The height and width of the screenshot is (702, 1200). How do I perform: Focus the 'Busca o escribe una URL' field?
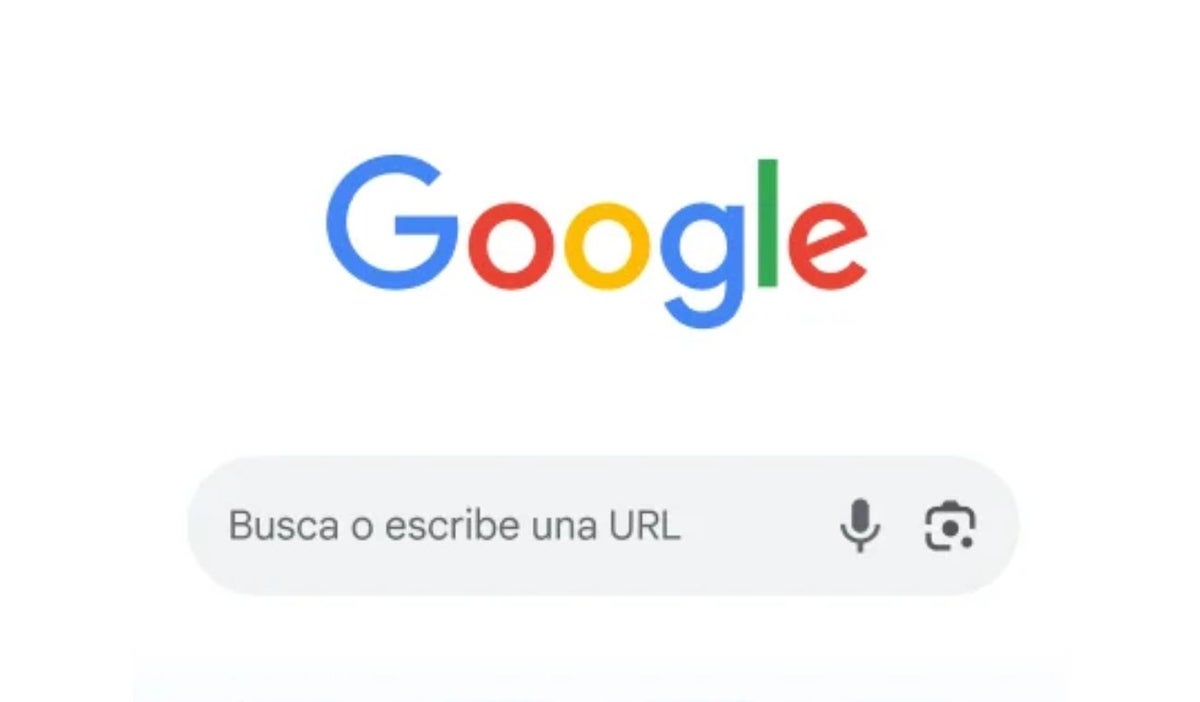(603, 526)
